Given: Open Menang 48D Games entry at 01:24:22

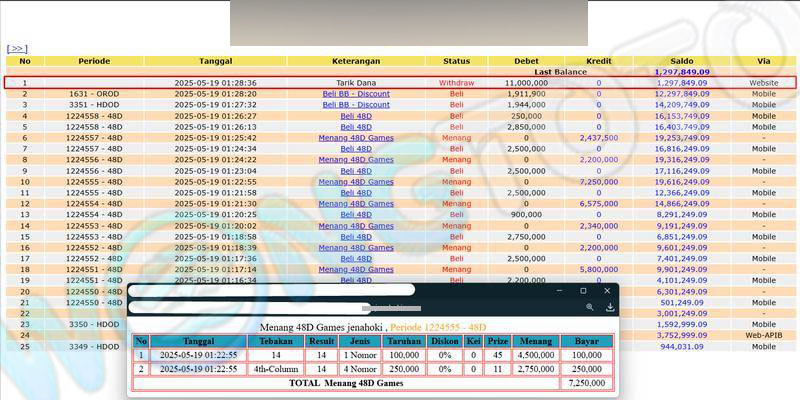Looking at the screenshot, I should coord(356,160).
